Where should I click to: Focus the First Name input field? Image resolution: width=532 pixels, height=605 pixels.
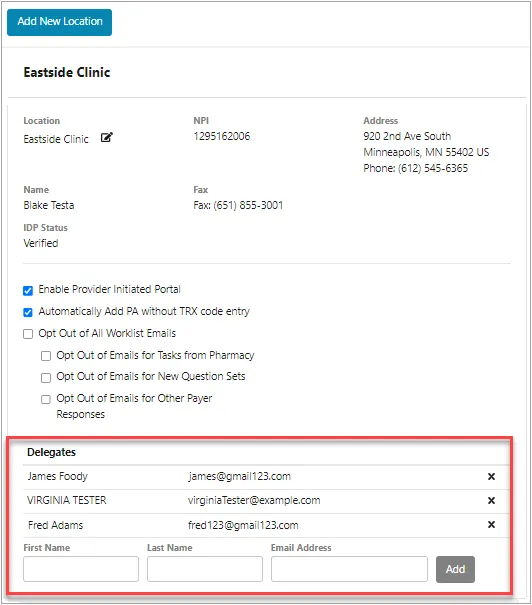pos(81,569)
